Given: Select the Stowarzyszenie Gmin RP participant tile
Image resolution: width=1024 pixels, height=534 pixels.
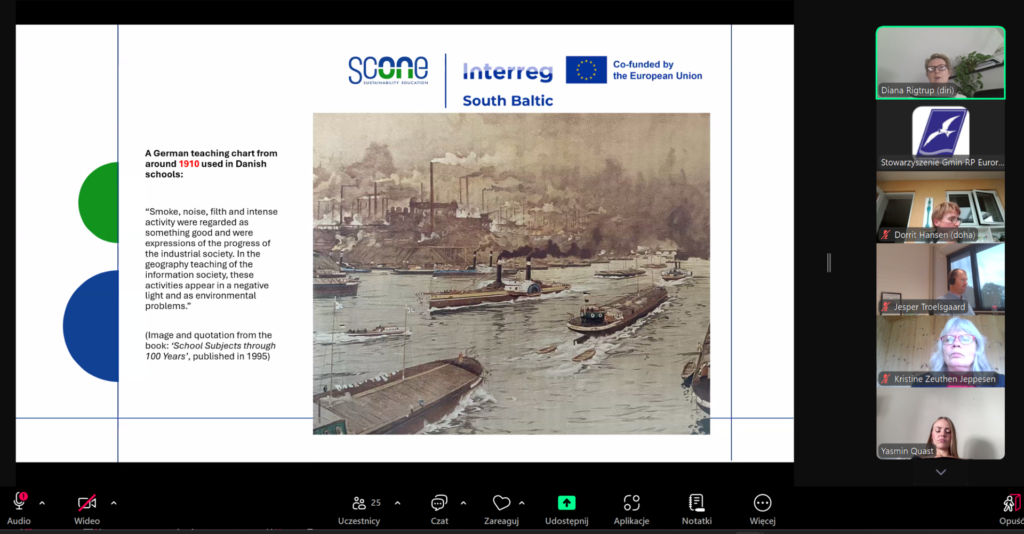Looking at the screenshot, I should (x=940, y=136).
